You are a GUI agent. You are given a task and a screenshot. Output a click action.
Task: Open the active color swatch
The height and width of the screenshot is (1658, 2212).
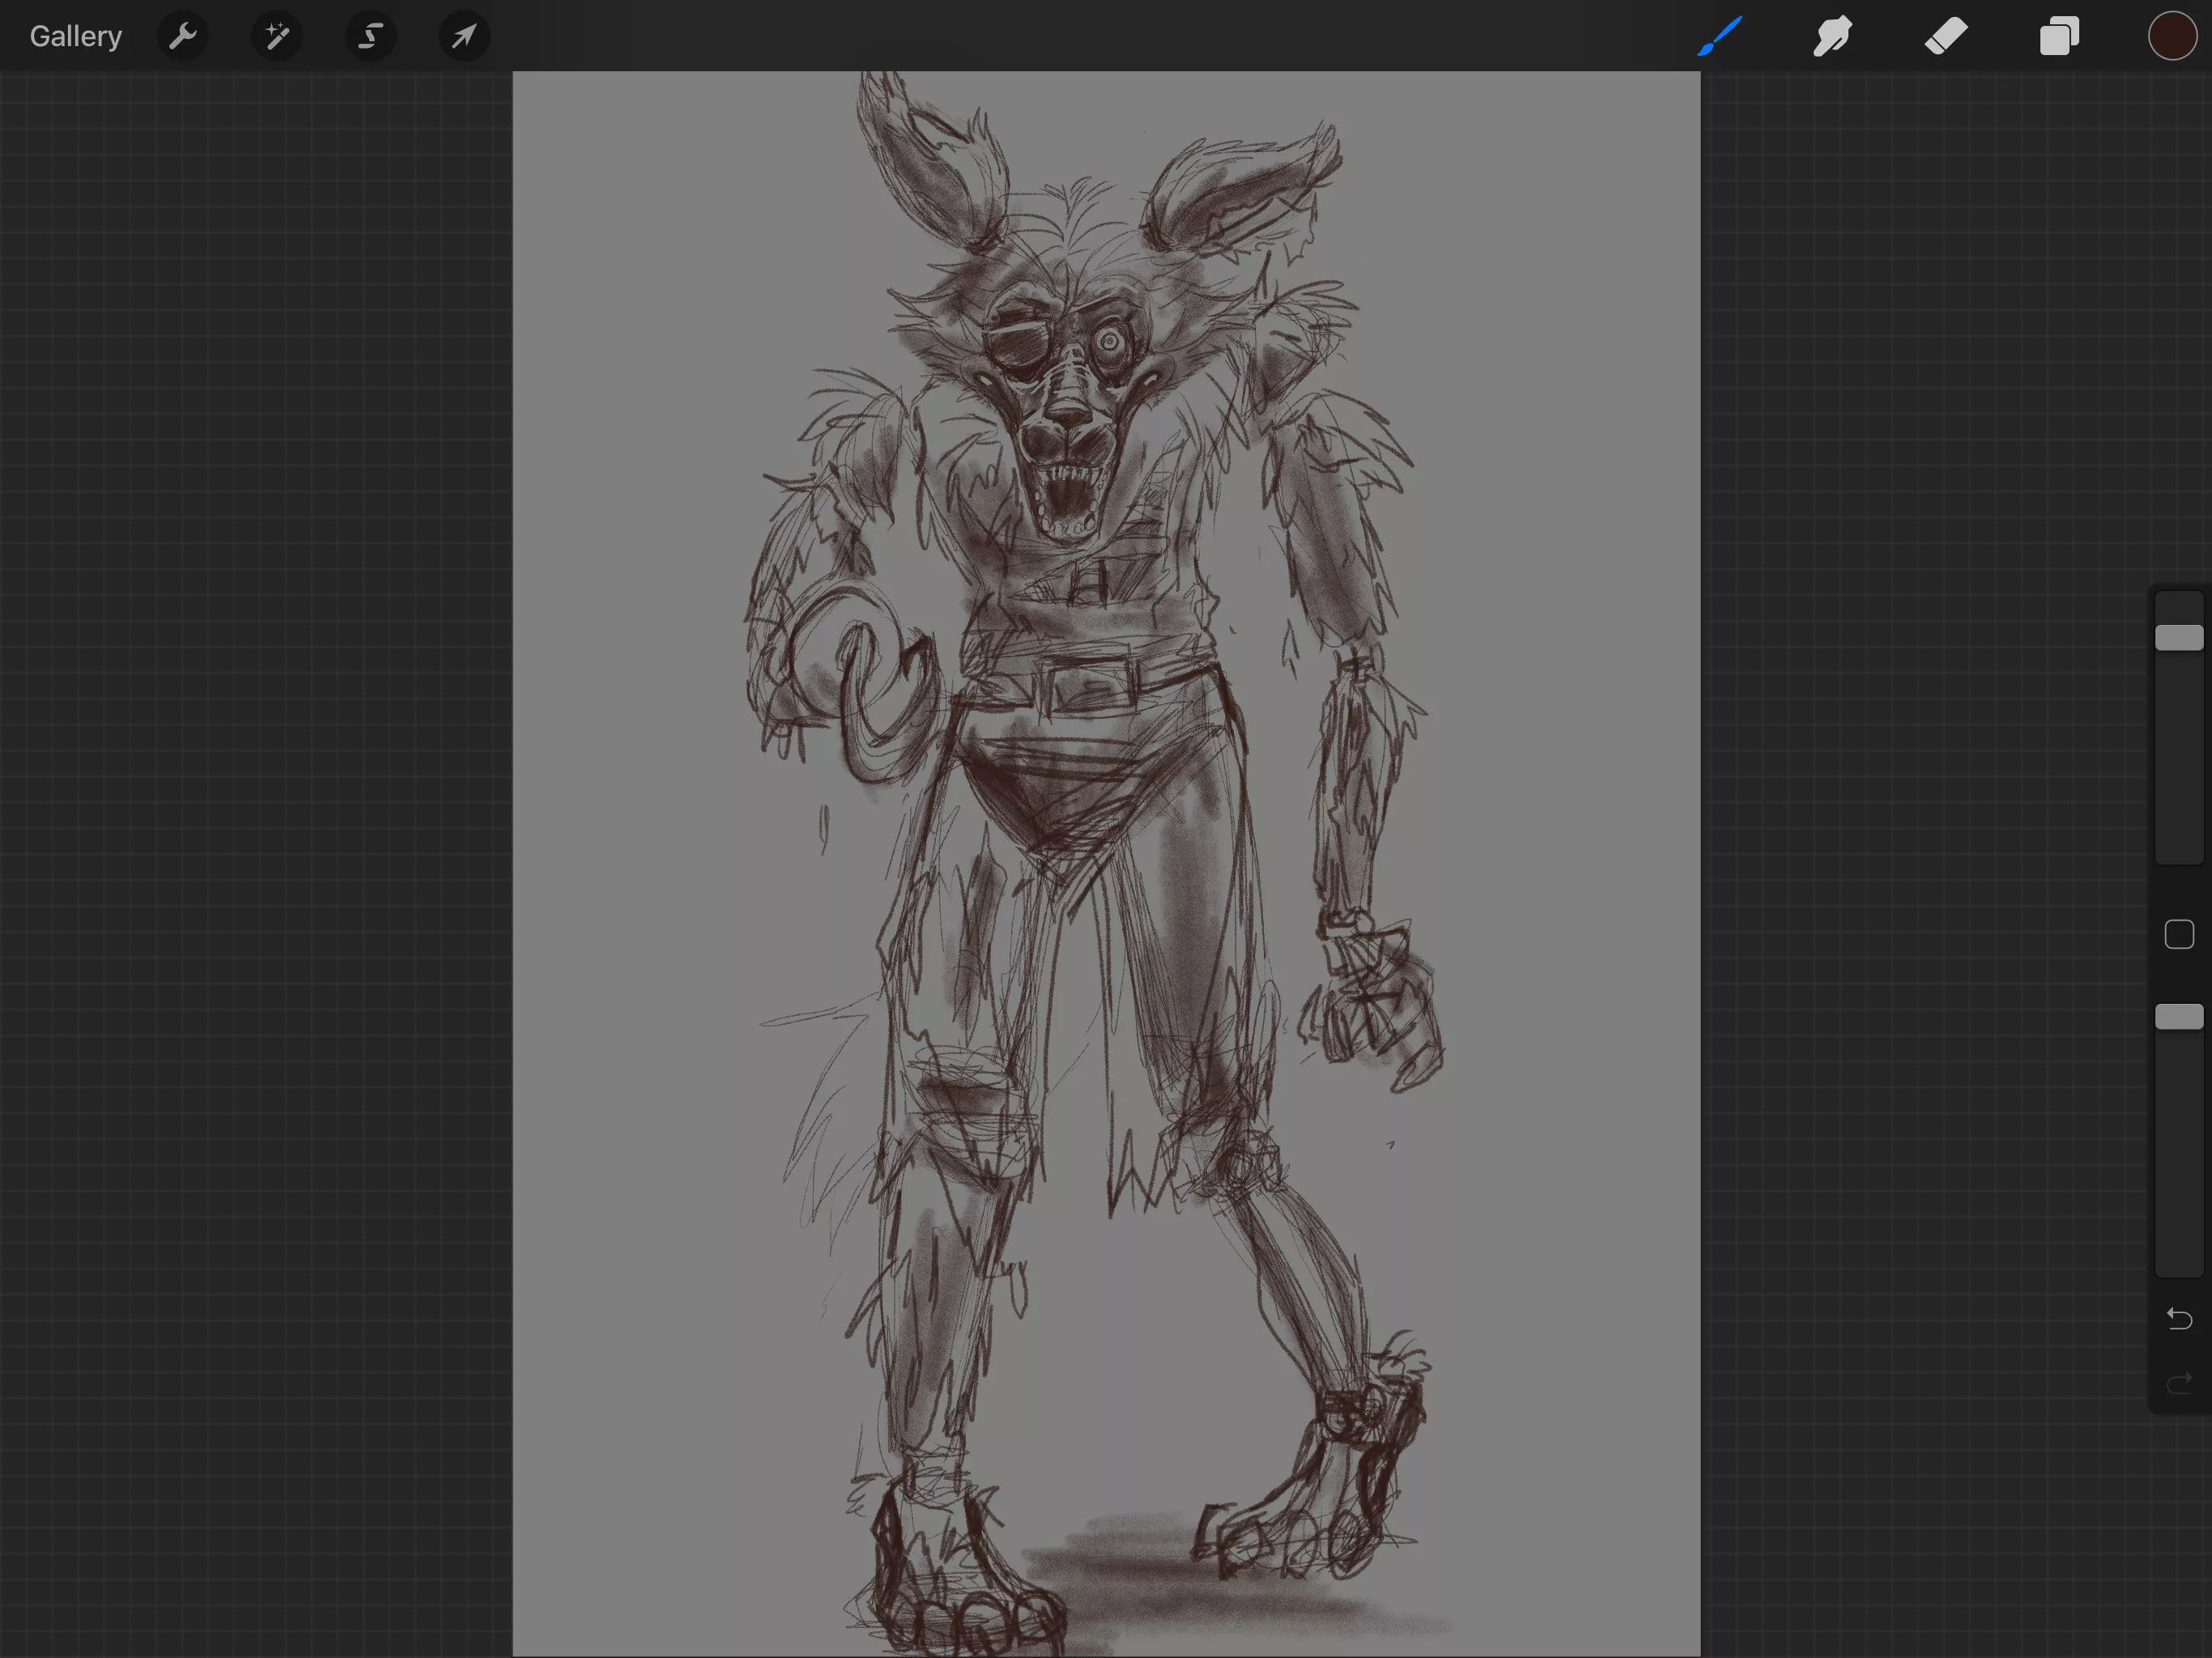pos(2172,37)
